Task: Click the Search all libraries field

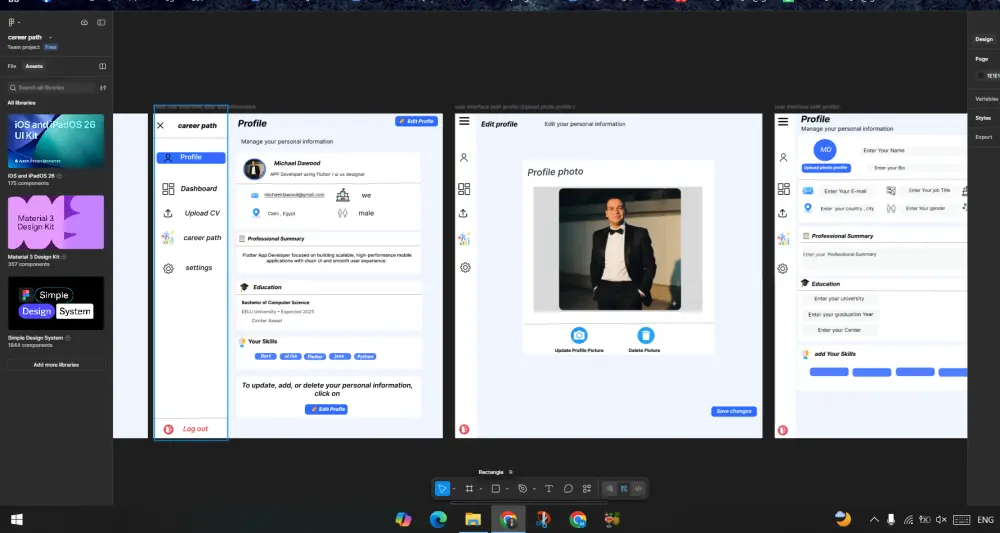Action: (50, 87)
